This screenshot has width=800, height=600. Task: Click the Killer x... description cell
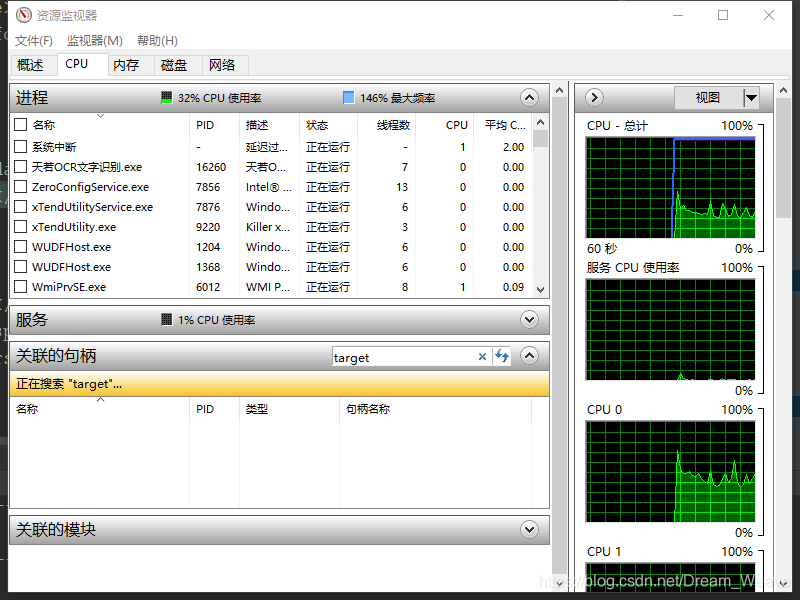click(268, 227)
